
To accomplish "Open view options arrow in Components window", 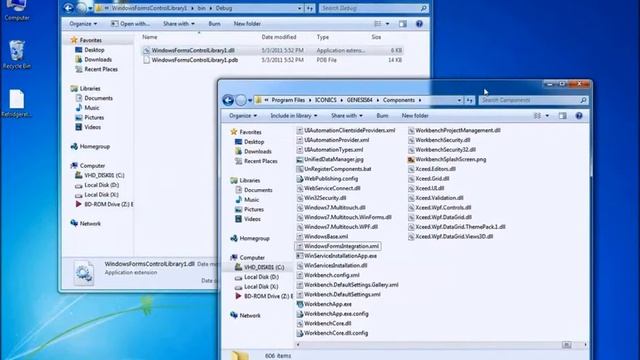I will 547,116.
